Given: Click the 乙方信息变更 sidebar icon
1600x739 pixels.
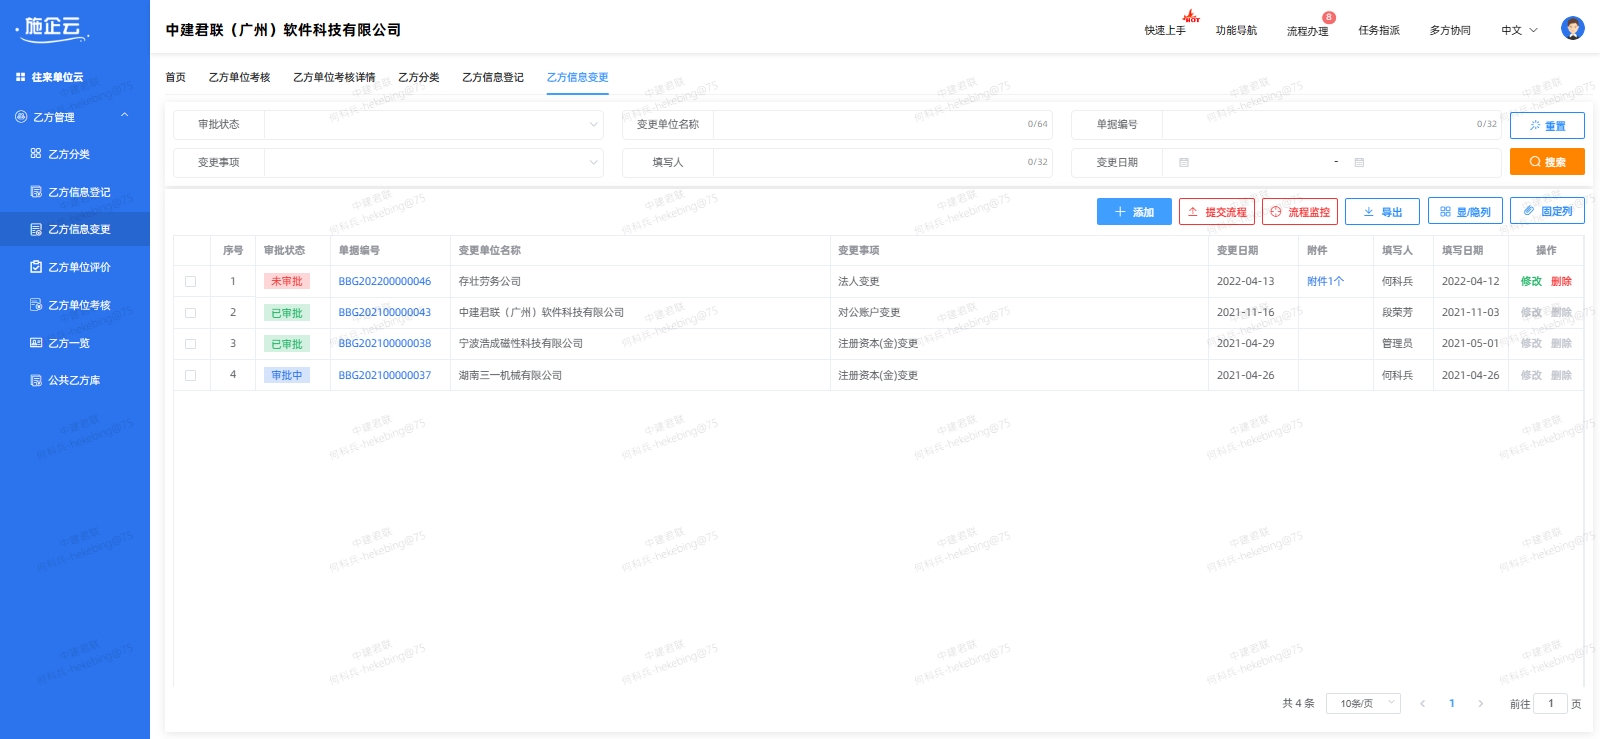Looking at the screenshot, I should [x=36, y=229].
